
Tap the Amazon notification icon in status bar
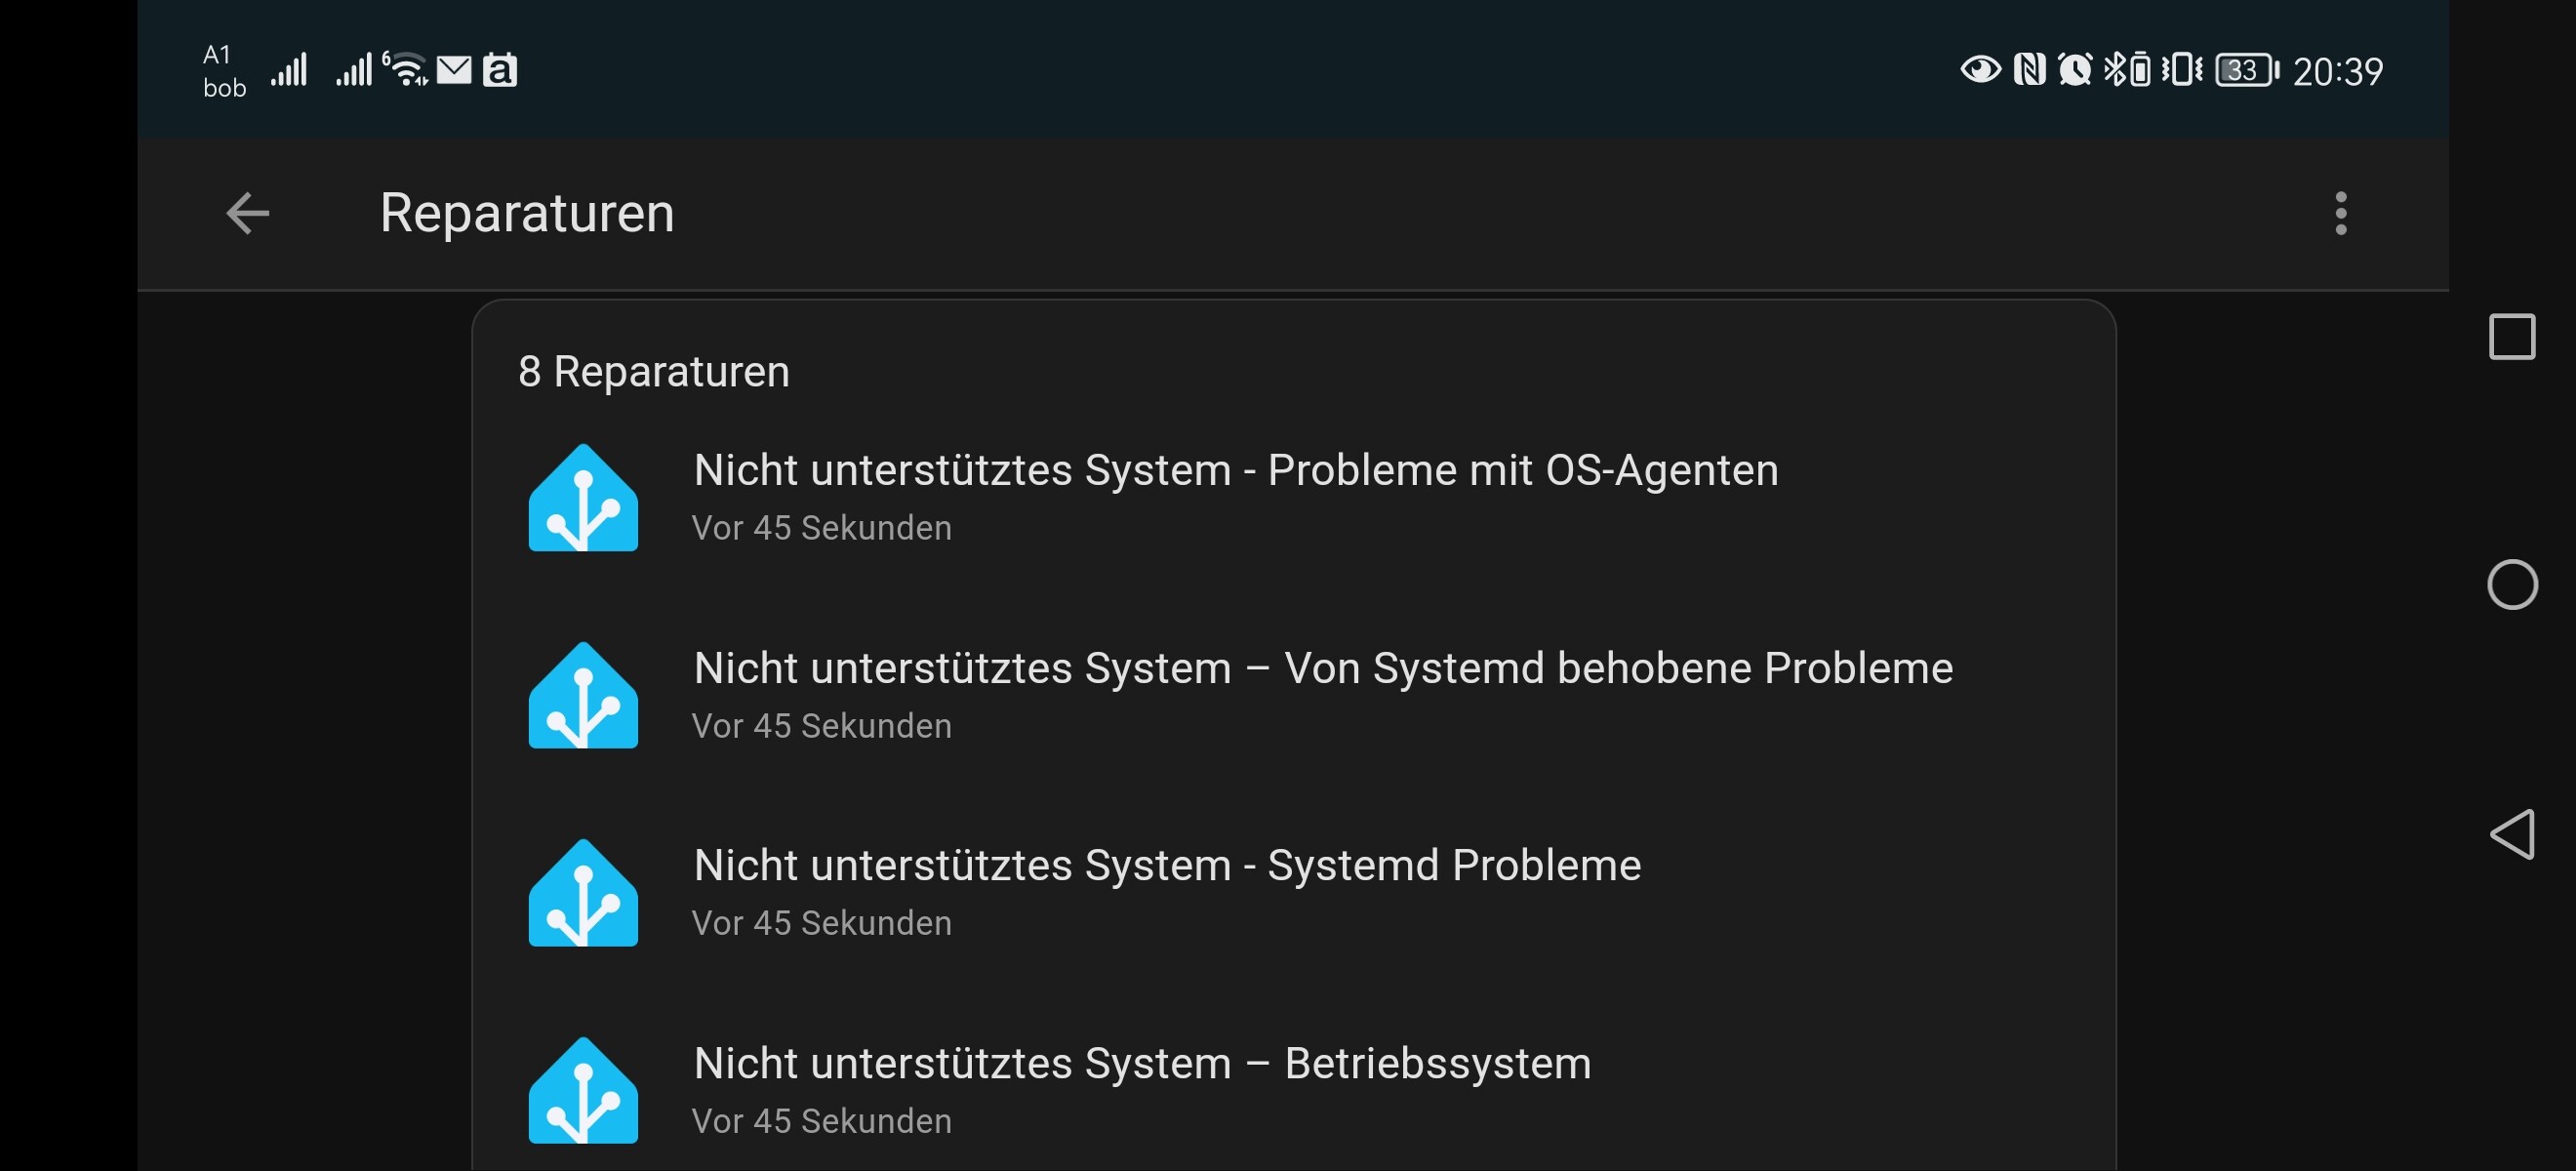click(x=500, y=70)
